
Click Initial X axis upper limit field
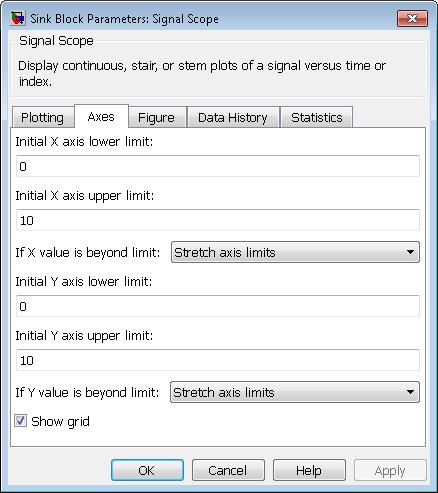218,220
